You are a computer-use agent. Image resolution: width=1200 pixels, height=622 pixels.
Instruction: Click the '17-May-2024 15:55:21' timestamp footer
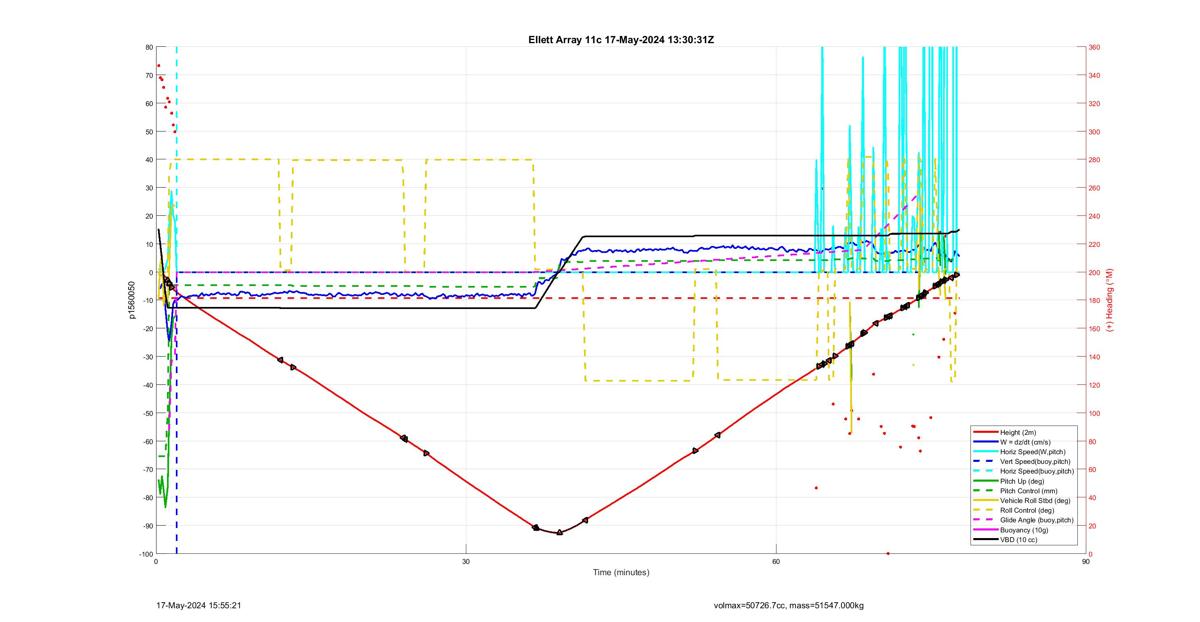coord(198,605)
